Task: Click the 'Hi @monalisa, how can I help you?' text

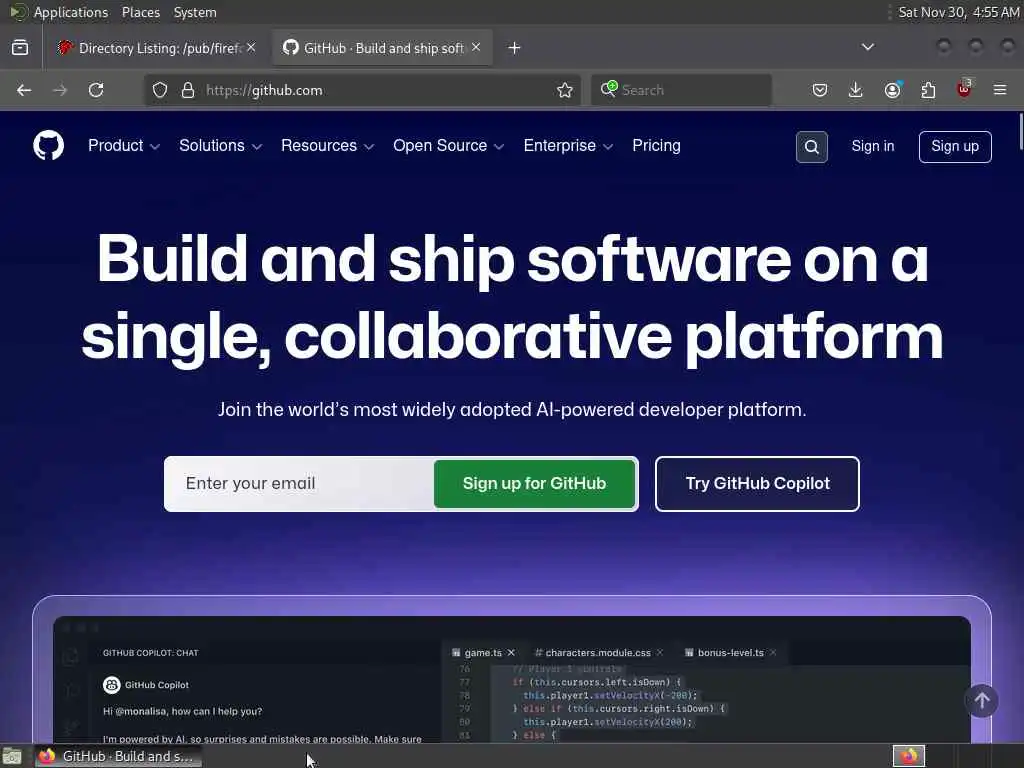Action: tap(182, 711)
